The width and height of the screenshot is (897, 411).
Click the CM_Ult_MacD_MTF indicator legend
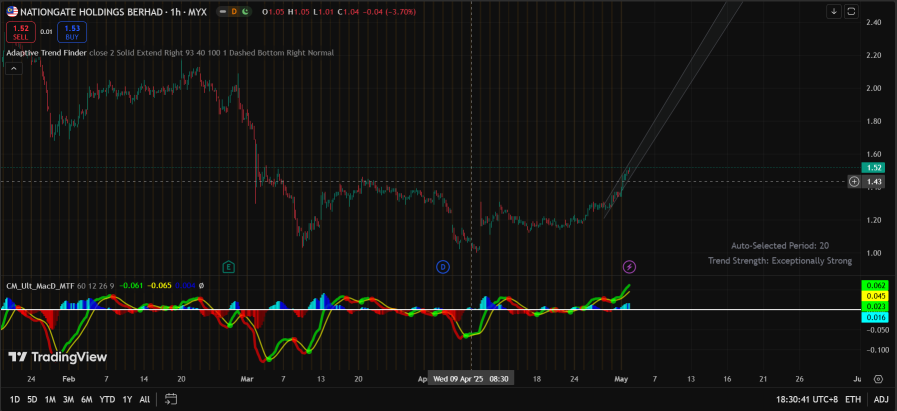tap(41, 285)
